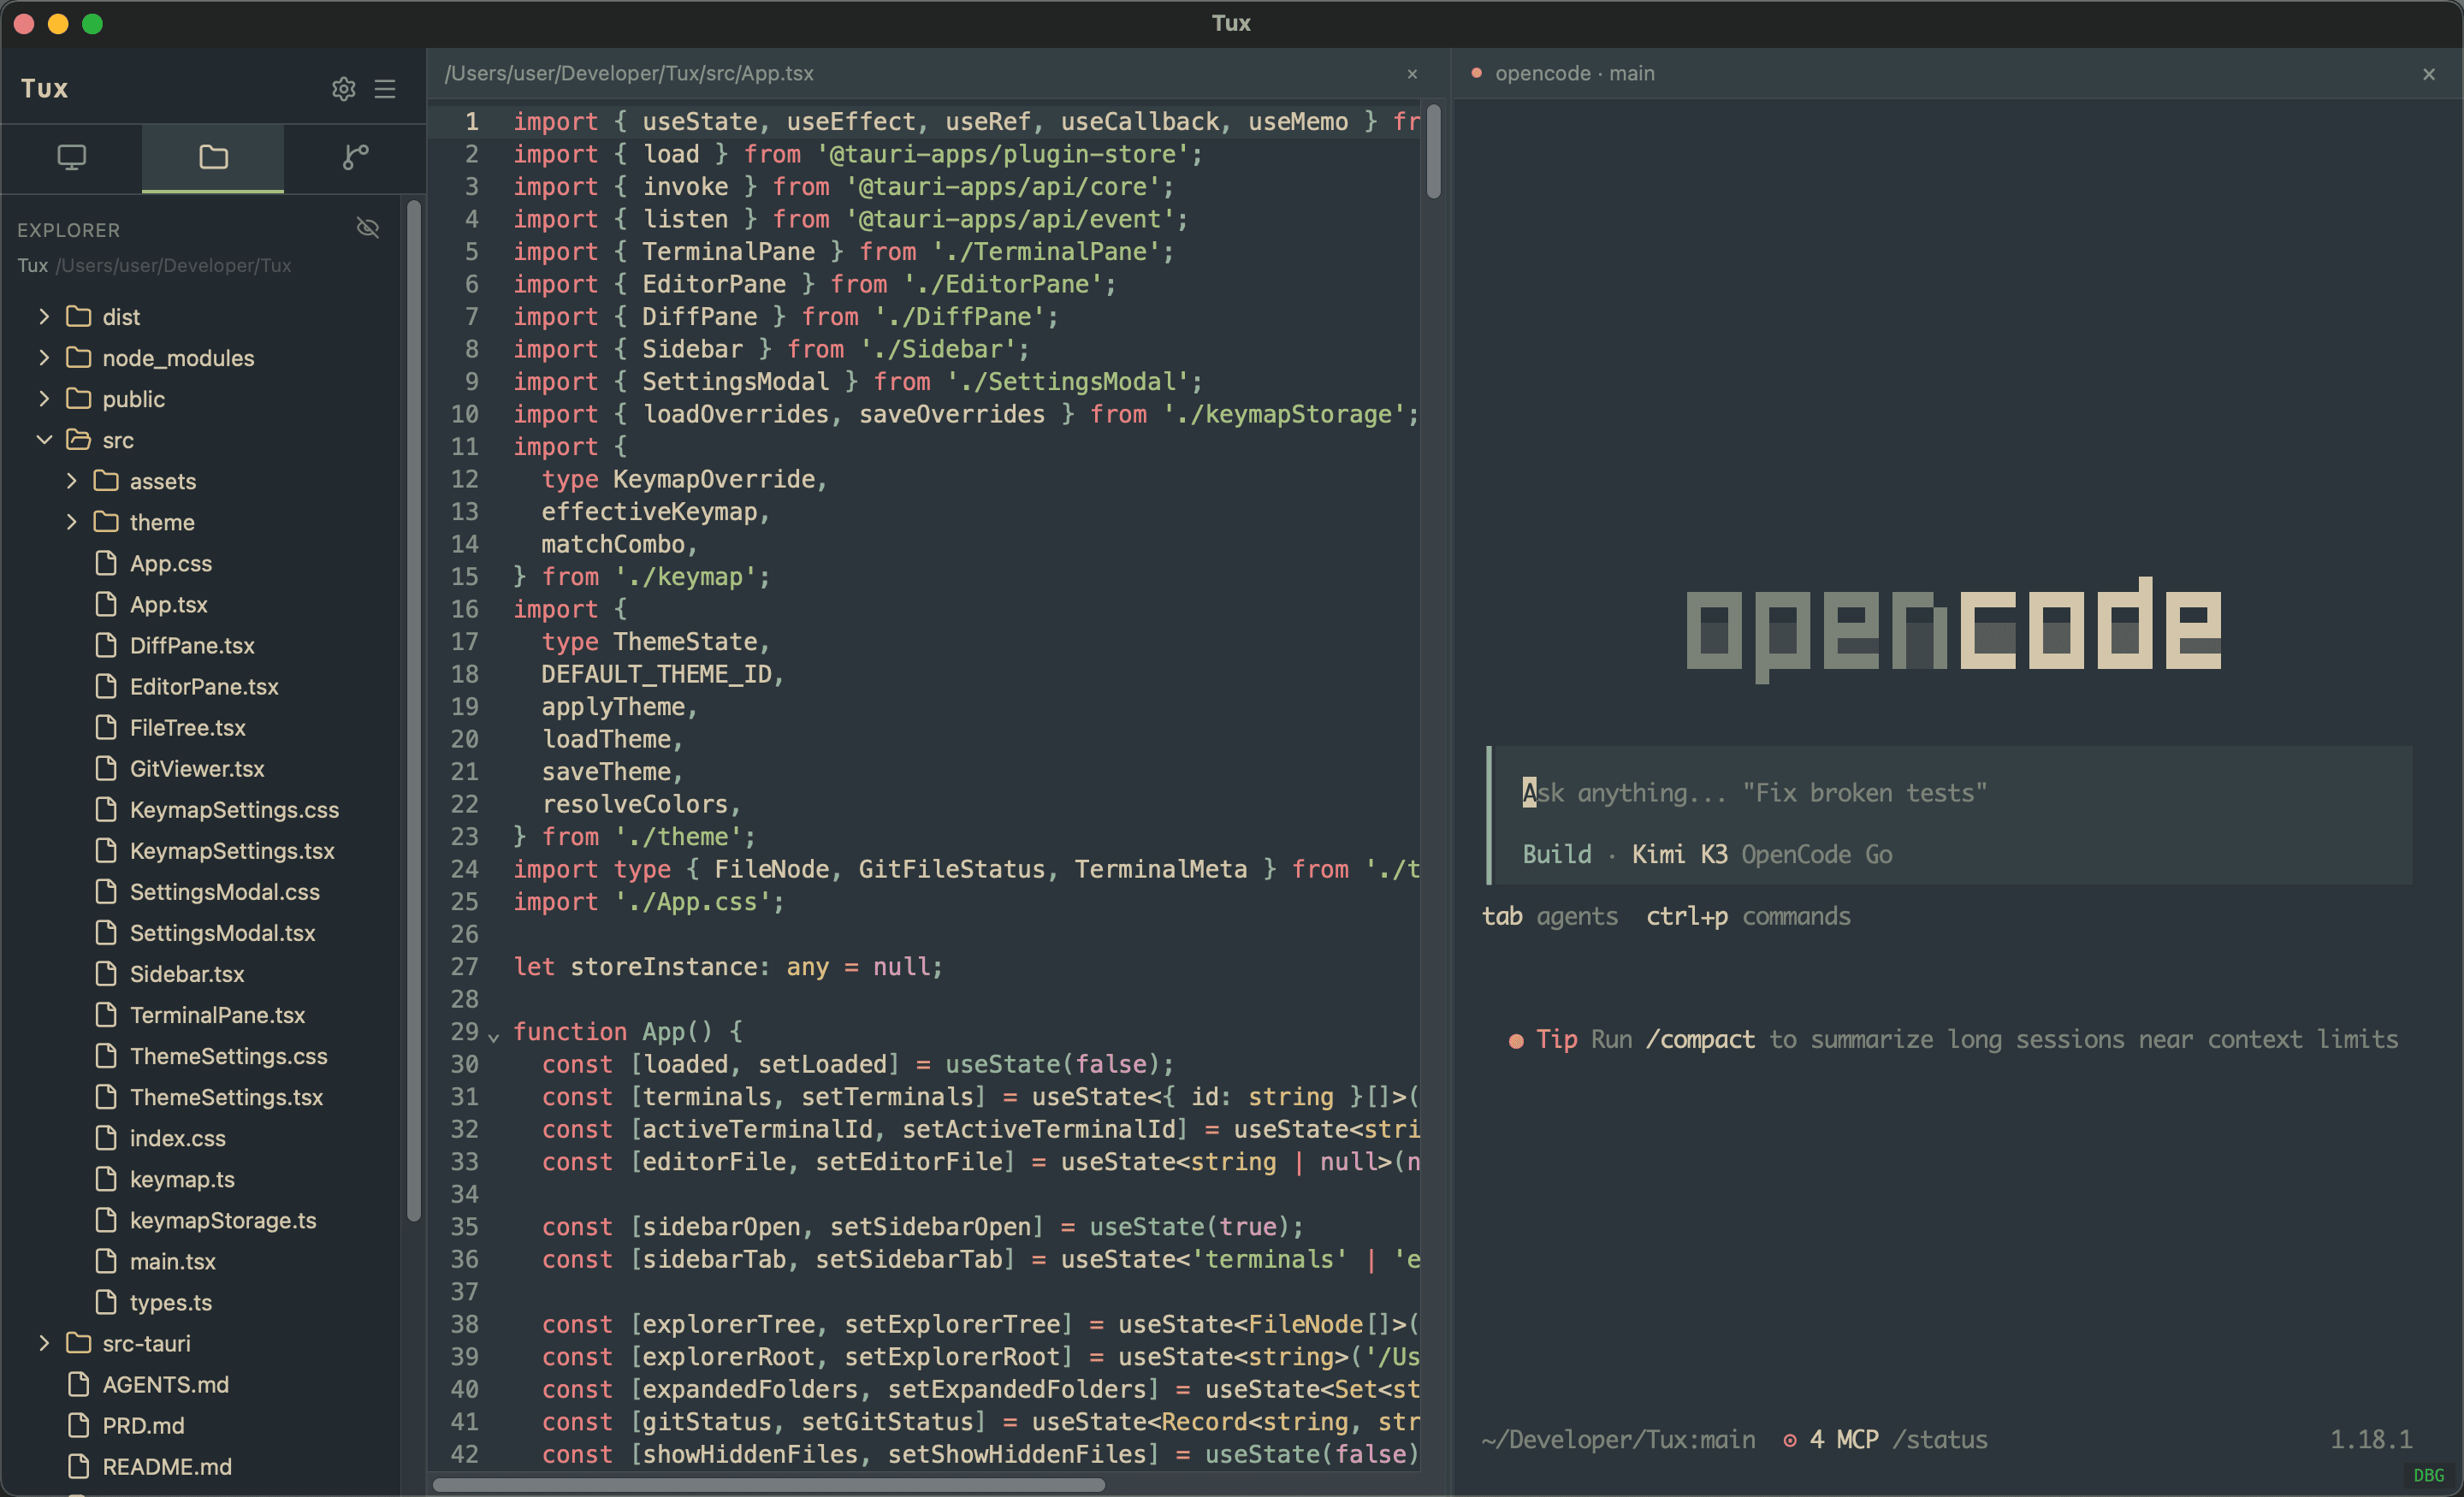Click the App.css file icon
The width and height of the screenshot is (2464, 1497).
106,563
